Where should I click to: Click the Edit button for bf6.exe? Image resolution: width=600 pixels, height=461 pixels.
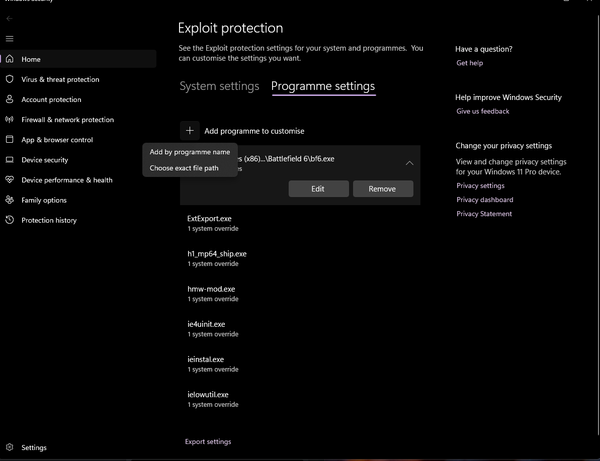coord(318,188)
